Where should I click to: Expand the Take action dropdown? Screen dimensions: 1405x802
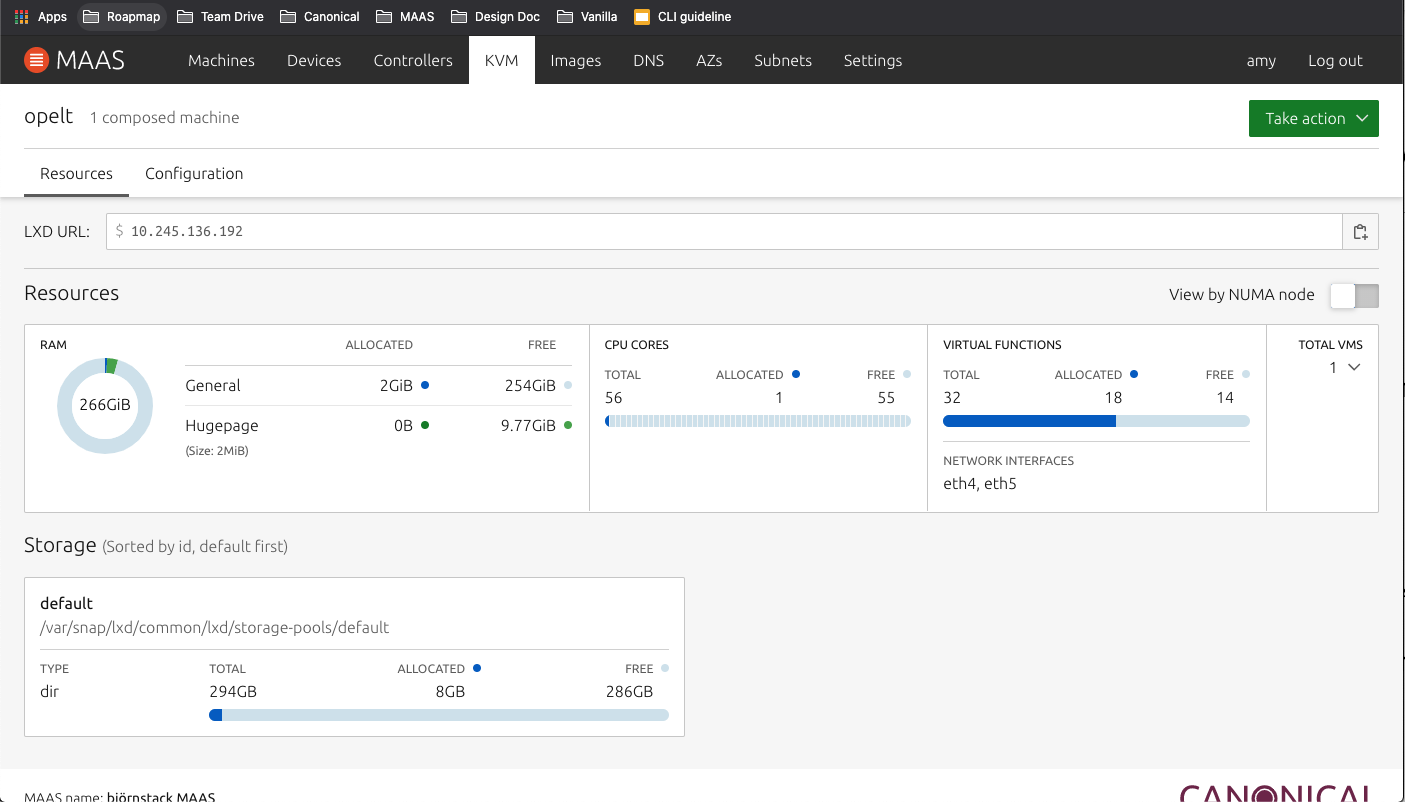pos(1313,118)
